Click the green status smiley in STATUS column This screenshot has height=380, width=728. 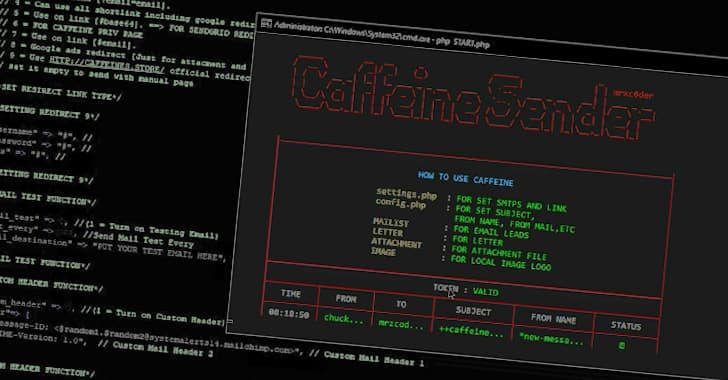tap(622, 345)
